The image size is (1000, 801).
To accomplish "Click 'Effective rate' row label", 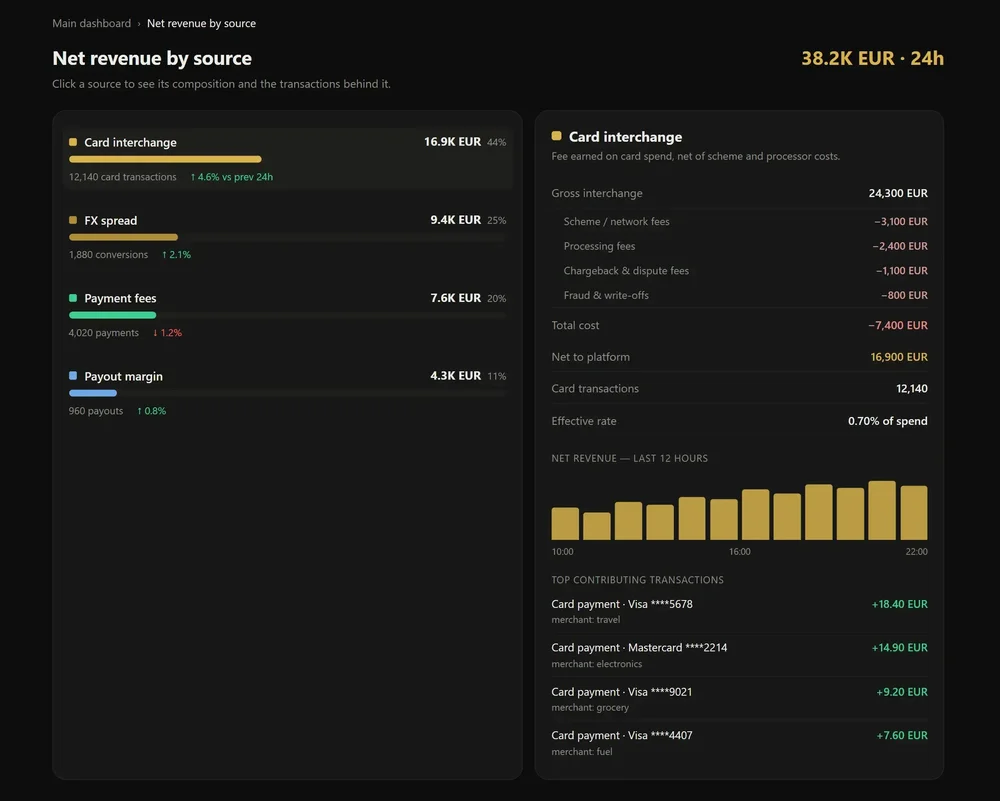I will pyautogui.click(x=584, y=420).
